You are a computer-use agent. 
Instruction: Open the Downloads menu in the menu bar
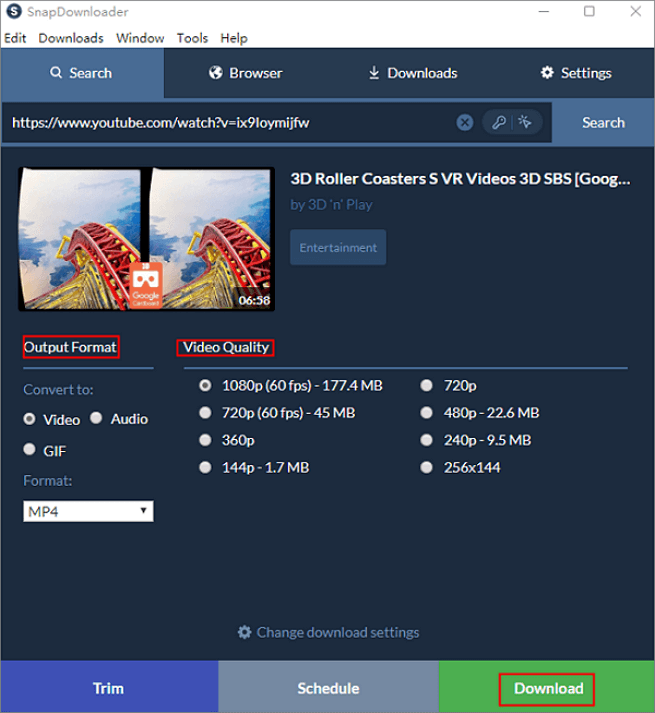pyautogui.click(x=71, y=38)
